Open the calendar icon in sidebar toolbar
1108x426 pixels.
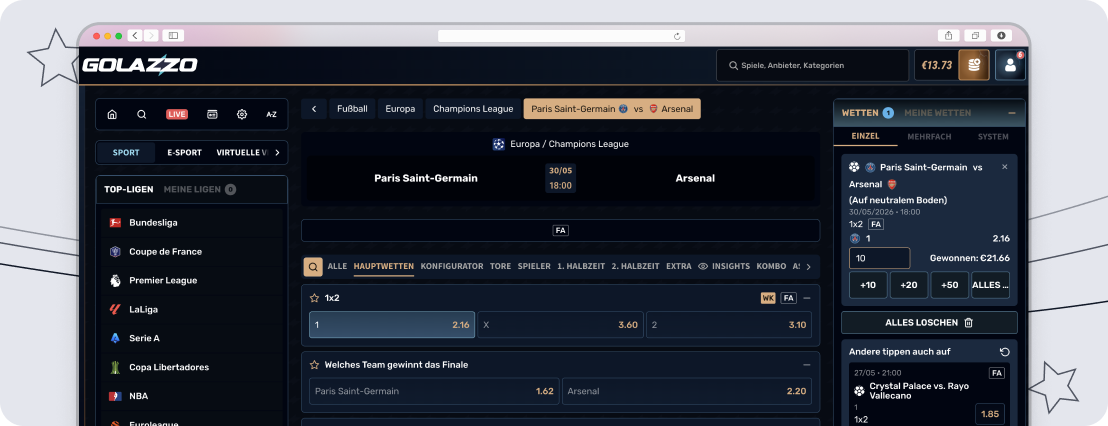pos(211,114)
